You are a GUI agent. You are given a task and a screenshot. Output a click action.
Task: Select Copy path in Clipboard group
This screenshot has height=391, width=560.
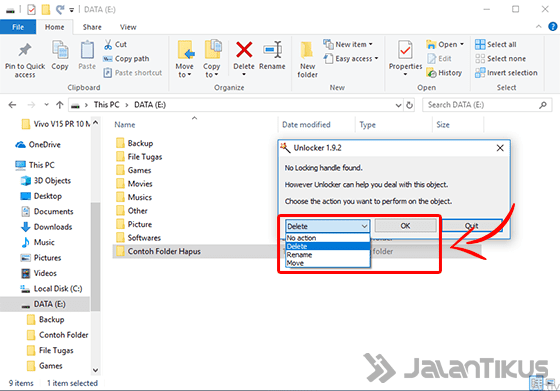tap(126, 59)
